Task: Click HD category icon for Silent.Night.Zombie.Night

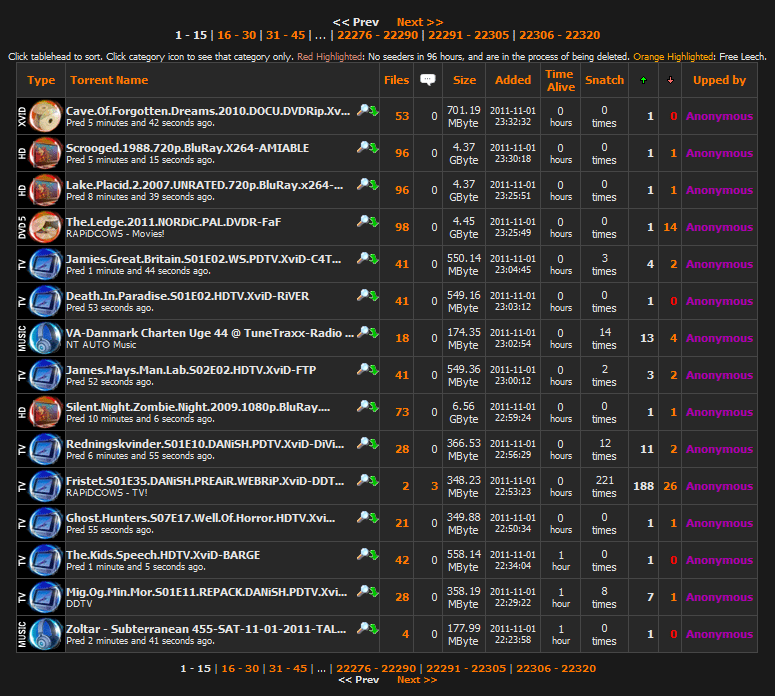Action: click(x=41, y=412)
